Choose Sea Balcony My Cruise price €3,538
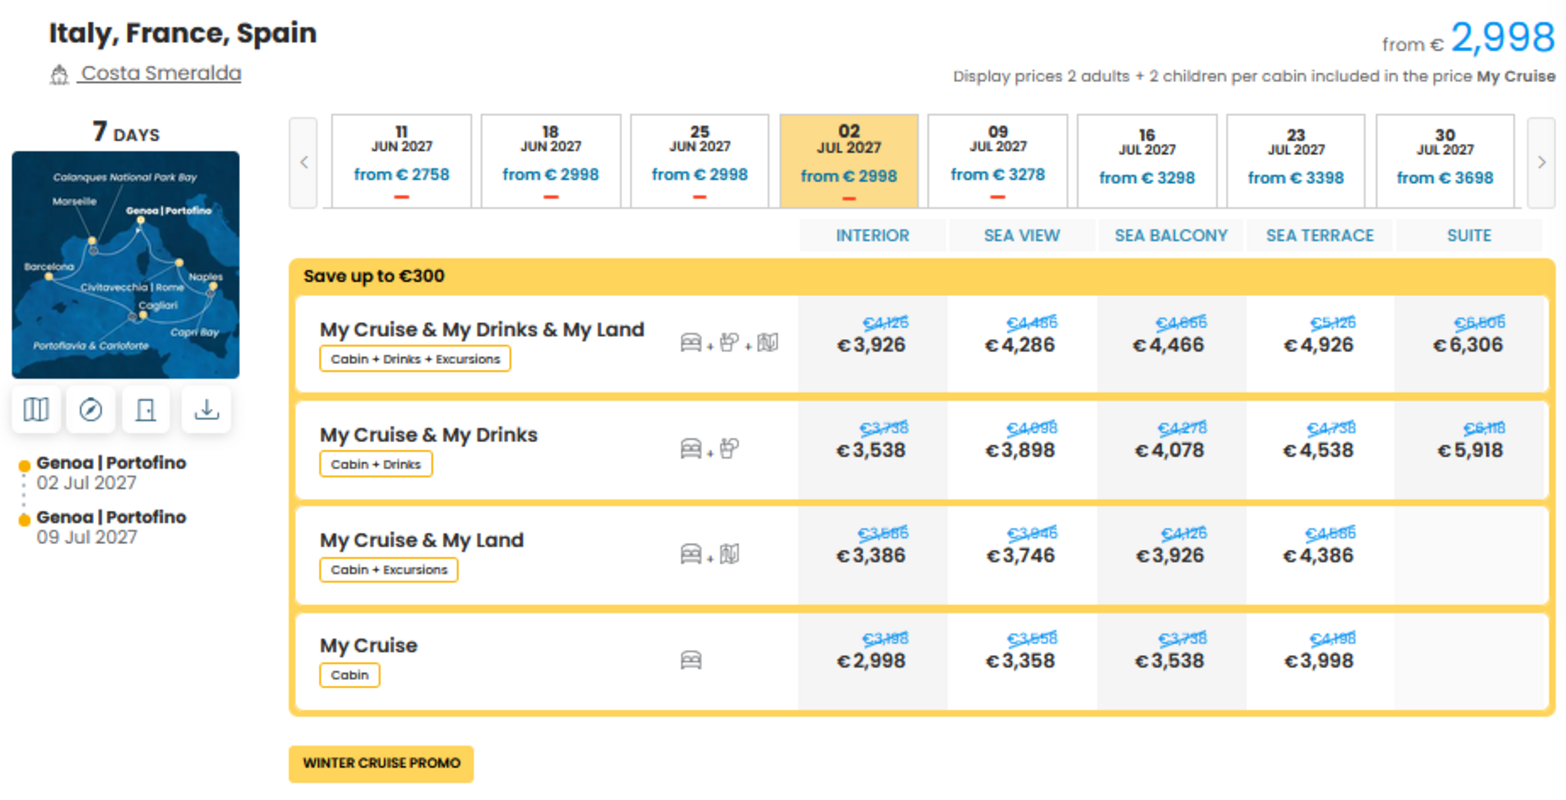 click(x=1170, y=661)
